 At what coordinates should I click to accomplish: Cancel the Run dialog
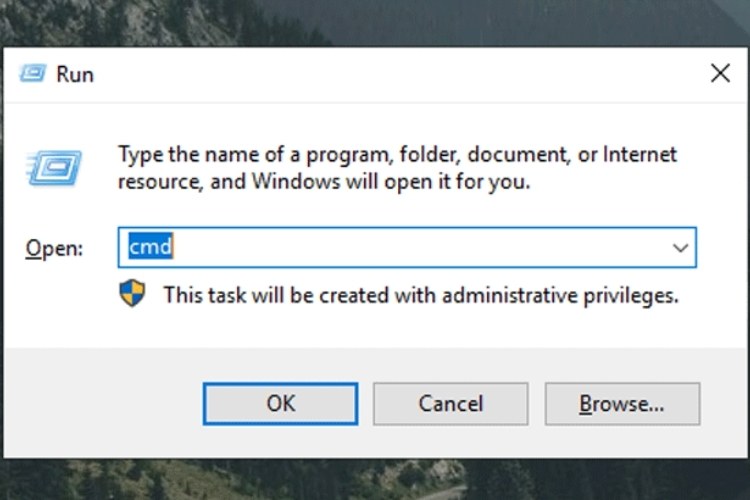click(x=451, y=403)
